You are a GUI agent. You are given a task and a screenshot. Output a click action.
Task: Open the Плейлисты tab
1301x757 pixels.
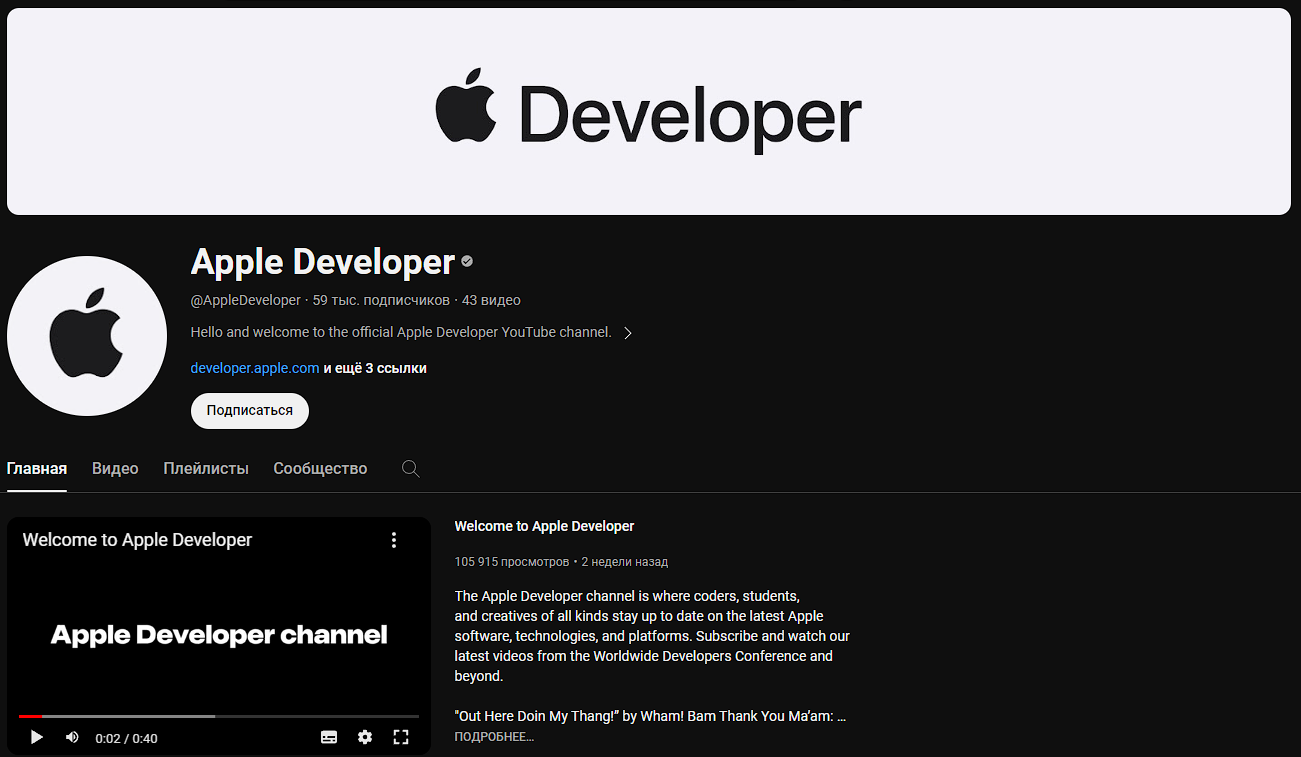click(x=205, y=468)
